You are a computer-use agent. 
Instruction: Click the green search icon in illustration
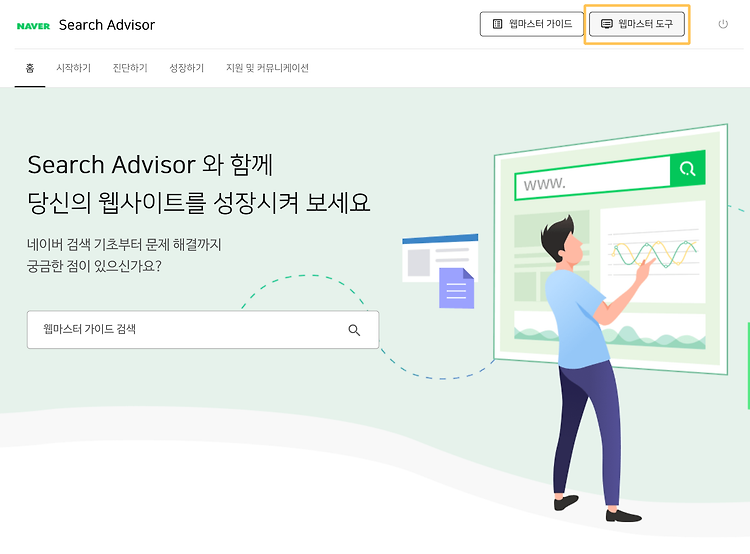pos(687,168)
